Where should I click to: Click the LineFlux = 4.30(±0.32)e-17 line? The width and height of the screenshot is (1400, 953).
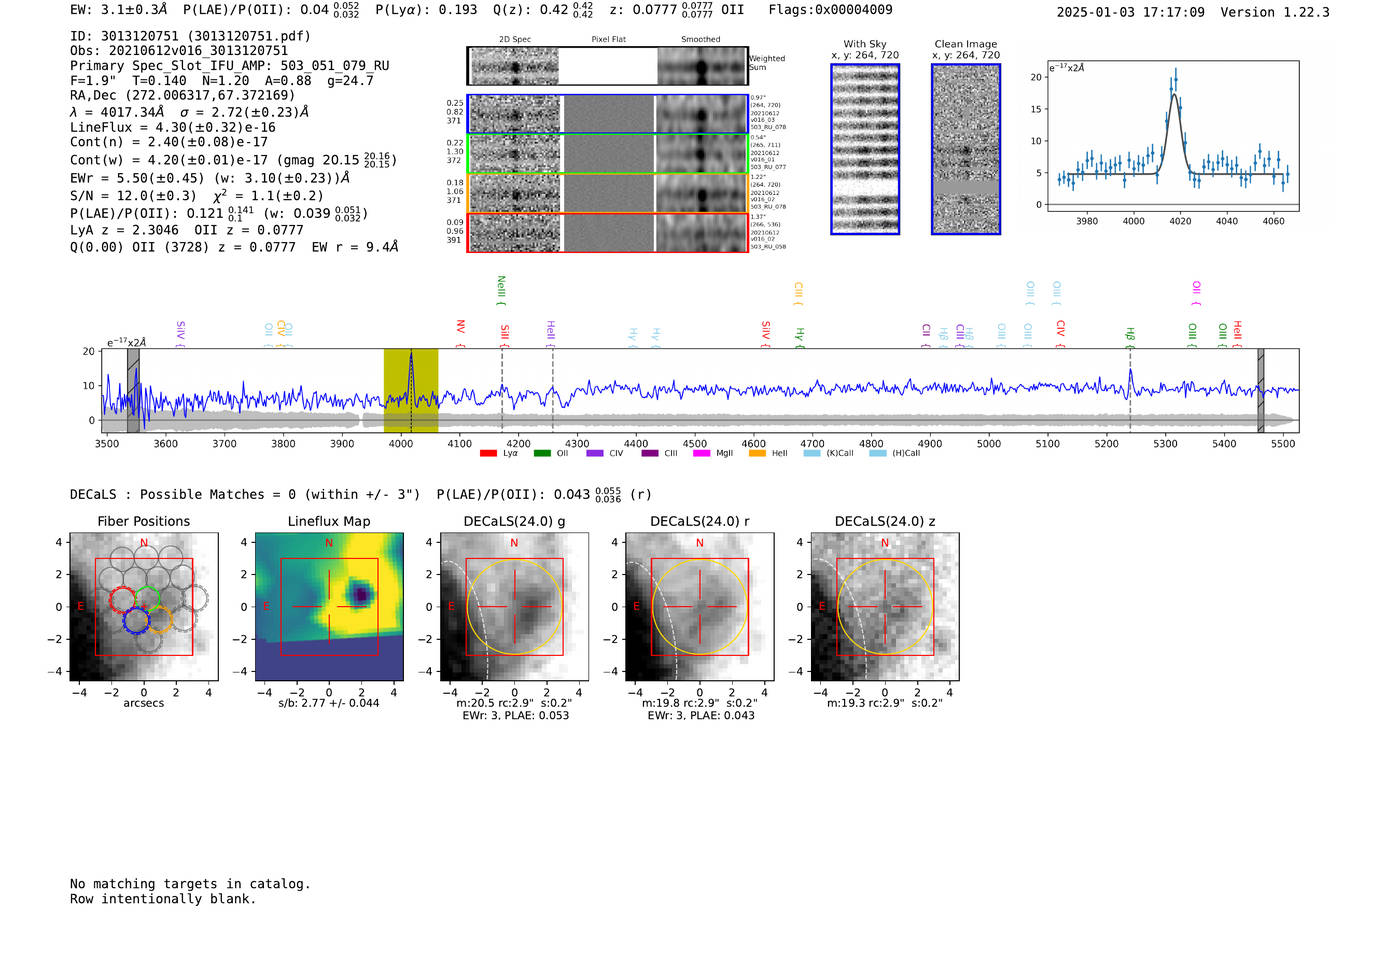tap(173, 128)
